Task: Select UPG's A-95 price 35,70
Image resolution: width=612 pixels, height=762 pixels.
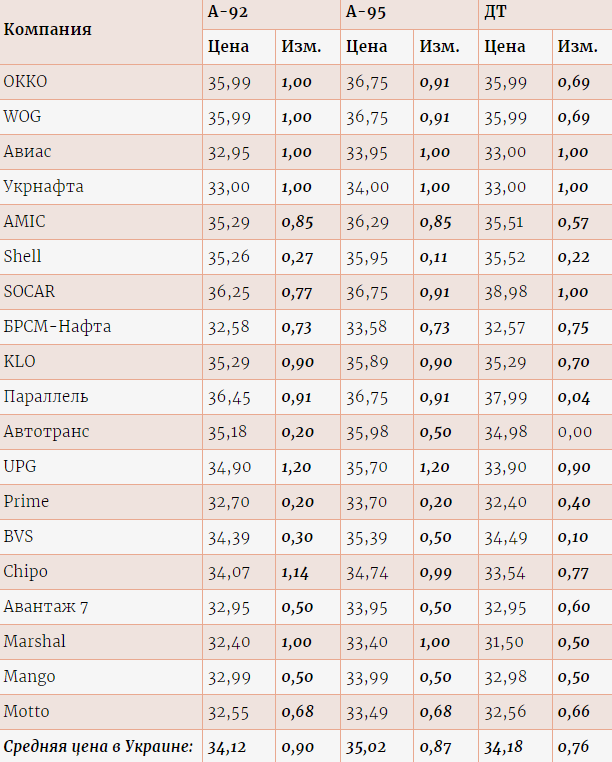Action: 367,467
